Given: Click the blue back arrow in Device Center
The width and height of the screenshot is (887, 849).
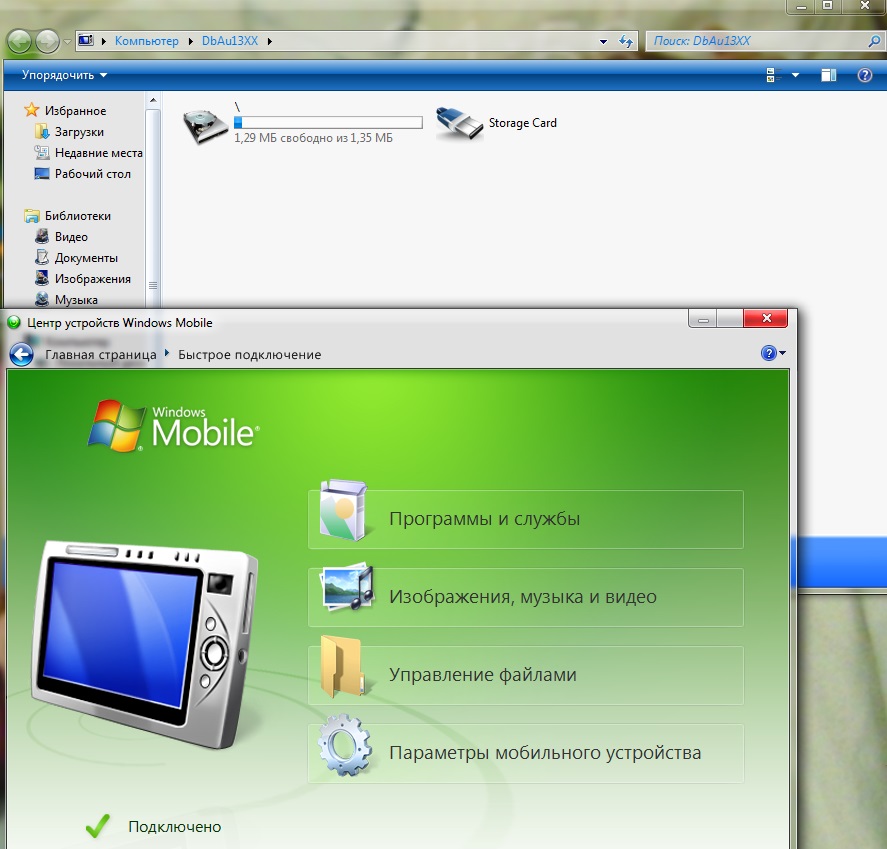Looking at the screenshot, I should pos(21,355).
